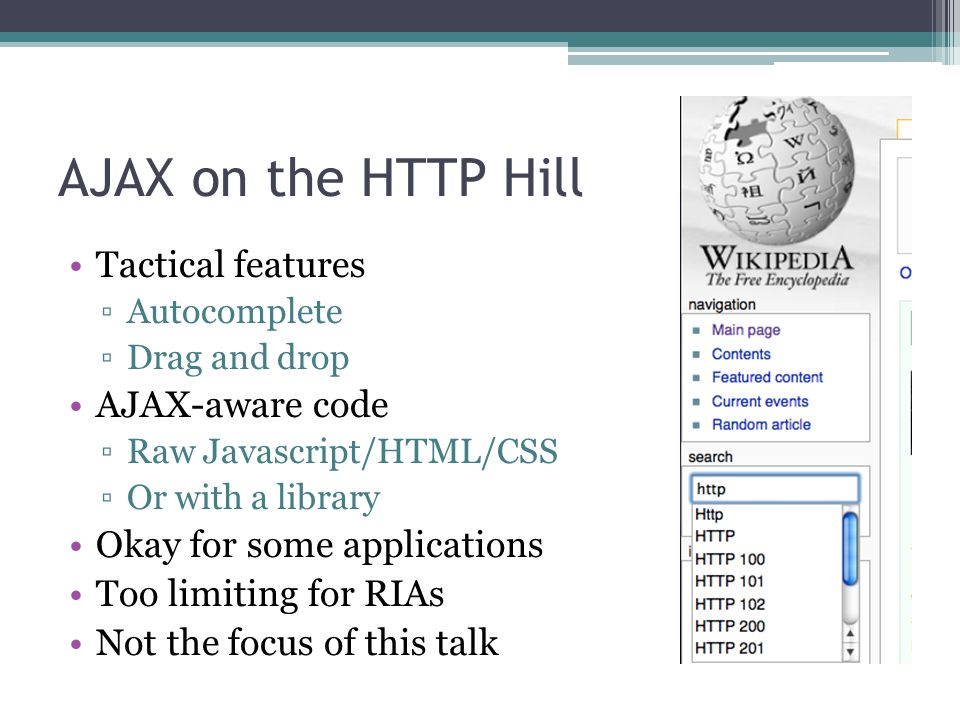Open a Random article
The height and width of the screenshot is (720, 960).
coord(761,424)
